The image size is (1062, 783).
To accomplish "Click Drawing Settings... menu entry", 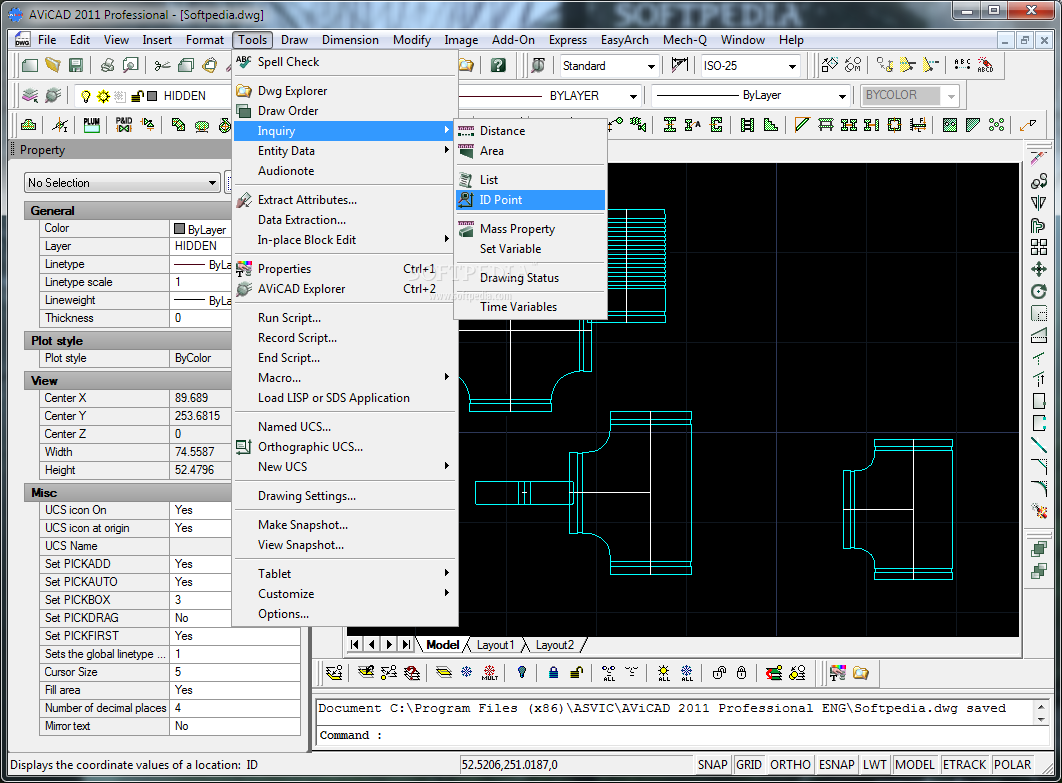I will pyautogui.click(x=345, y=496).
